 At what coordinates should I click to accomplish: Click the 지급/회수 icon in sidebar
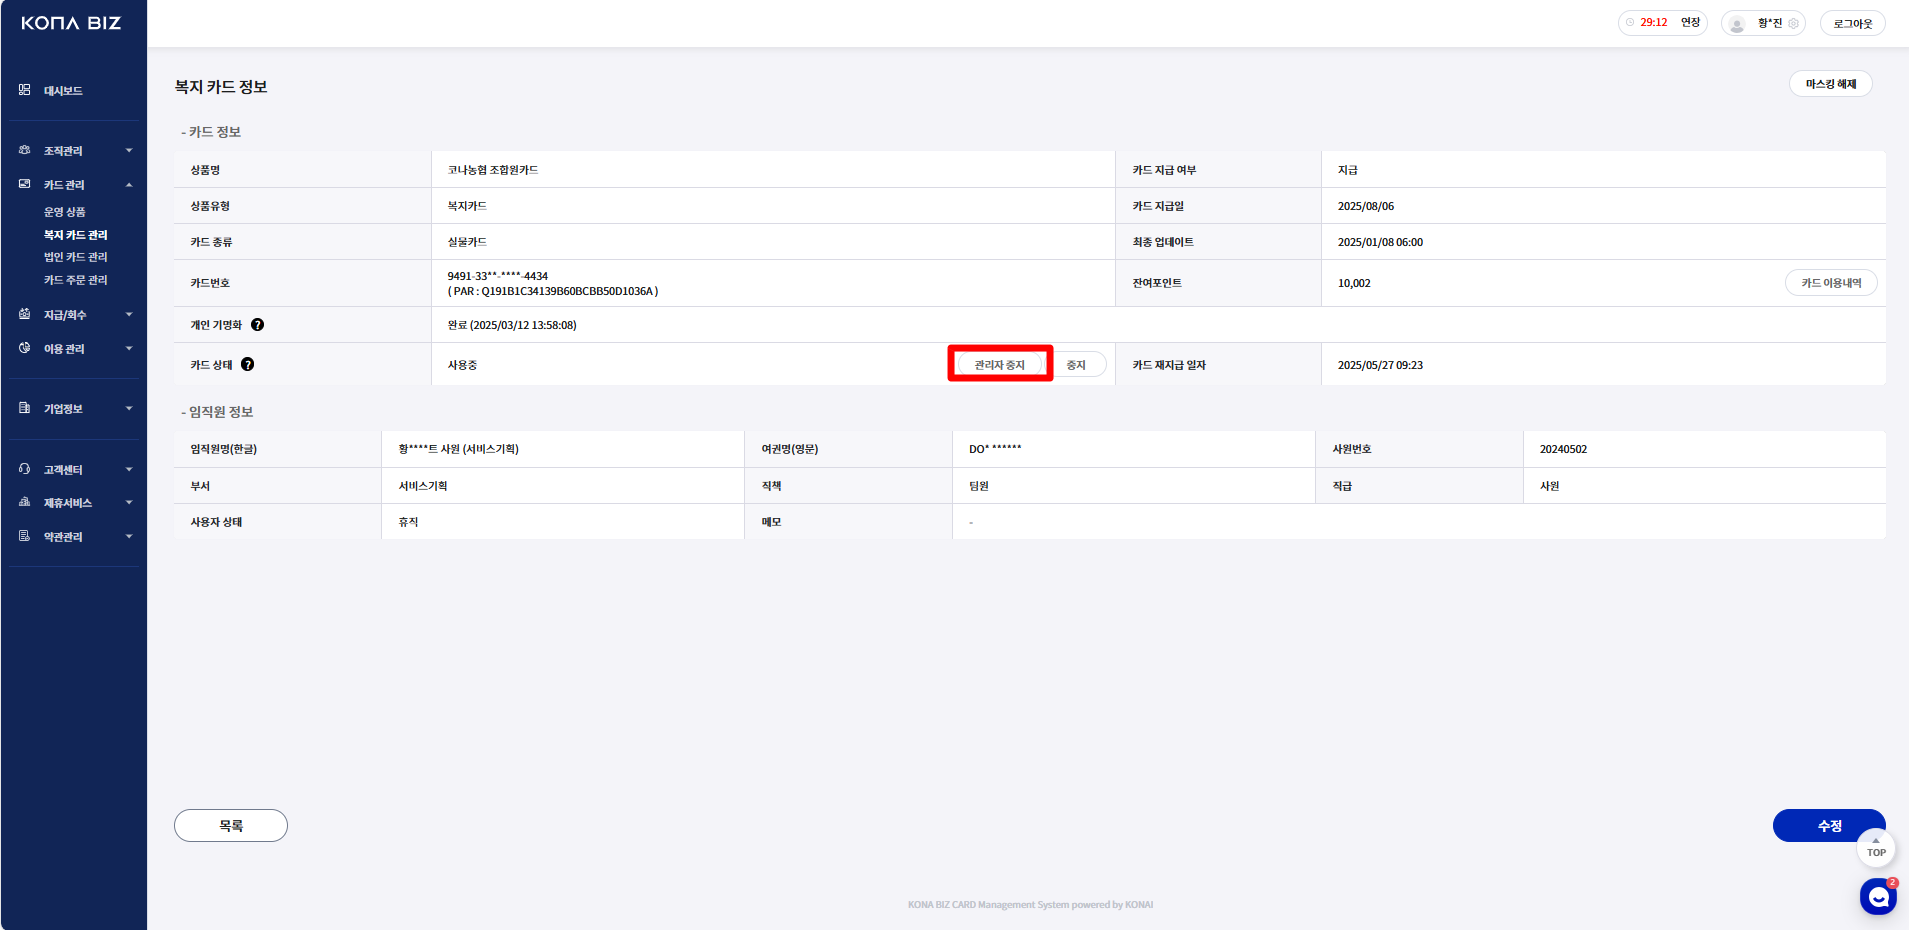point(24,314)
